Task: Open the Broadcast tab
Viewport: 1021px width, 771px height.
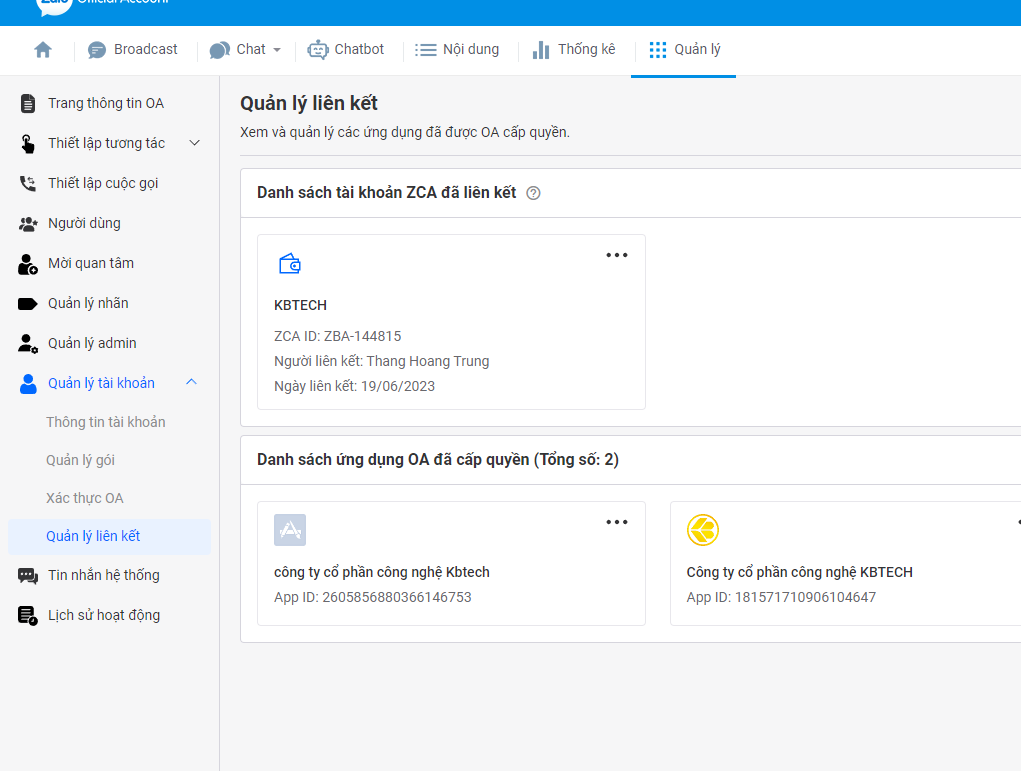Action: tap(133, 50)
